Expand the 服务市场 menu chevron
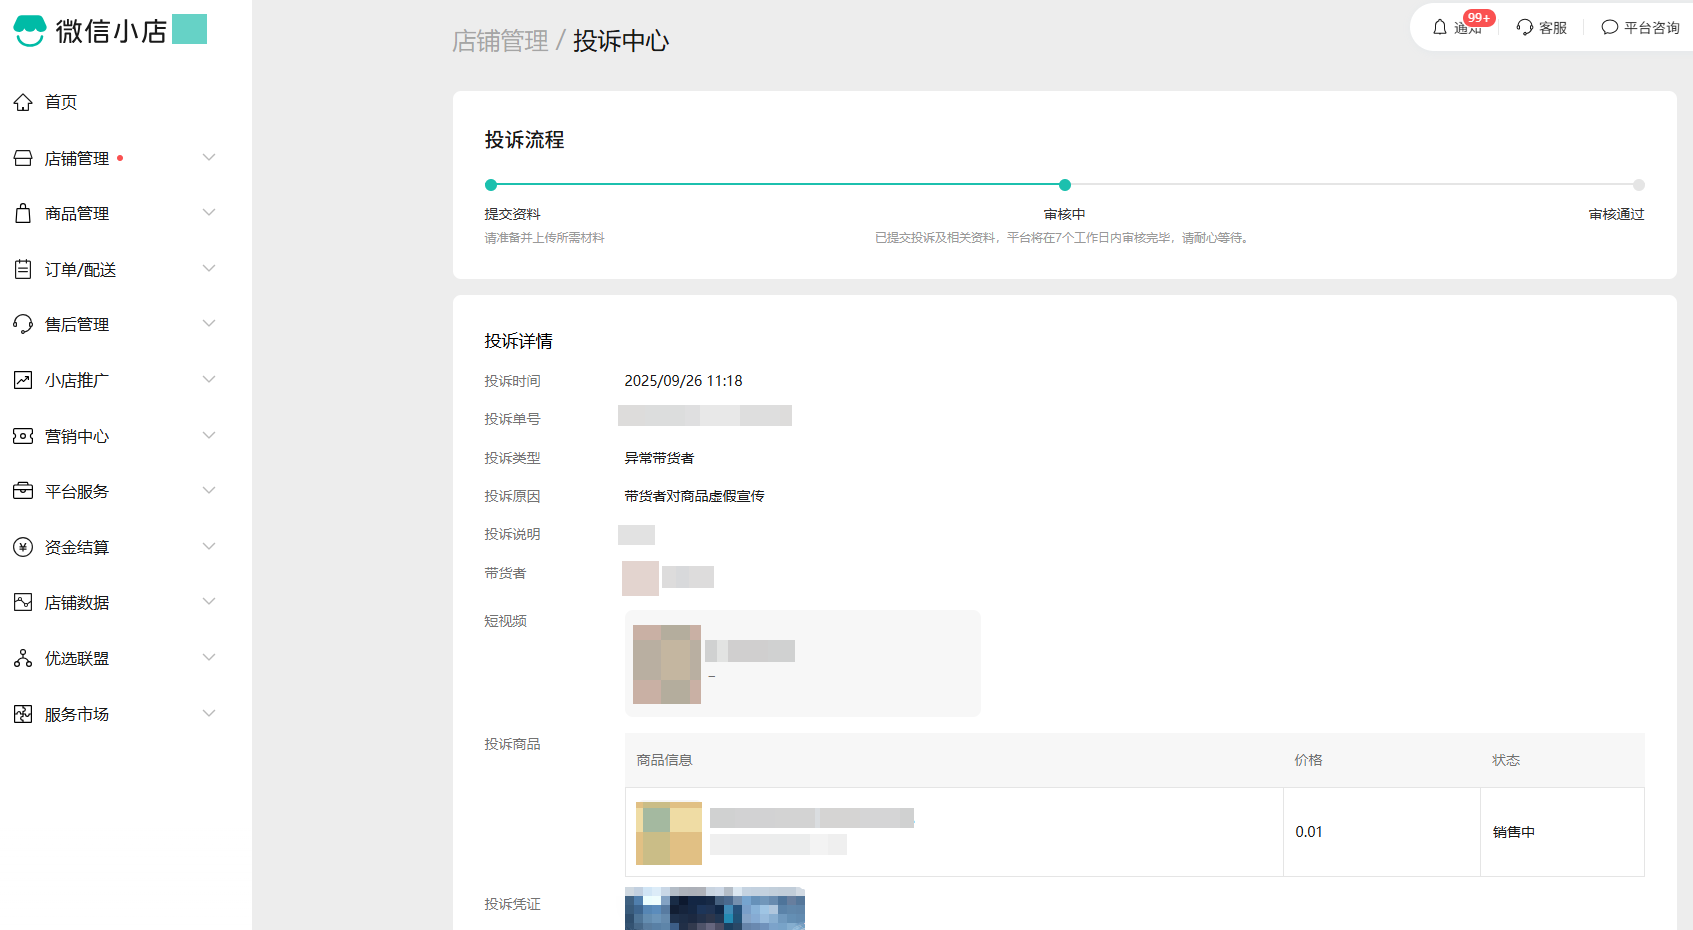1693x930 pixels. click(x=209, y=713)
